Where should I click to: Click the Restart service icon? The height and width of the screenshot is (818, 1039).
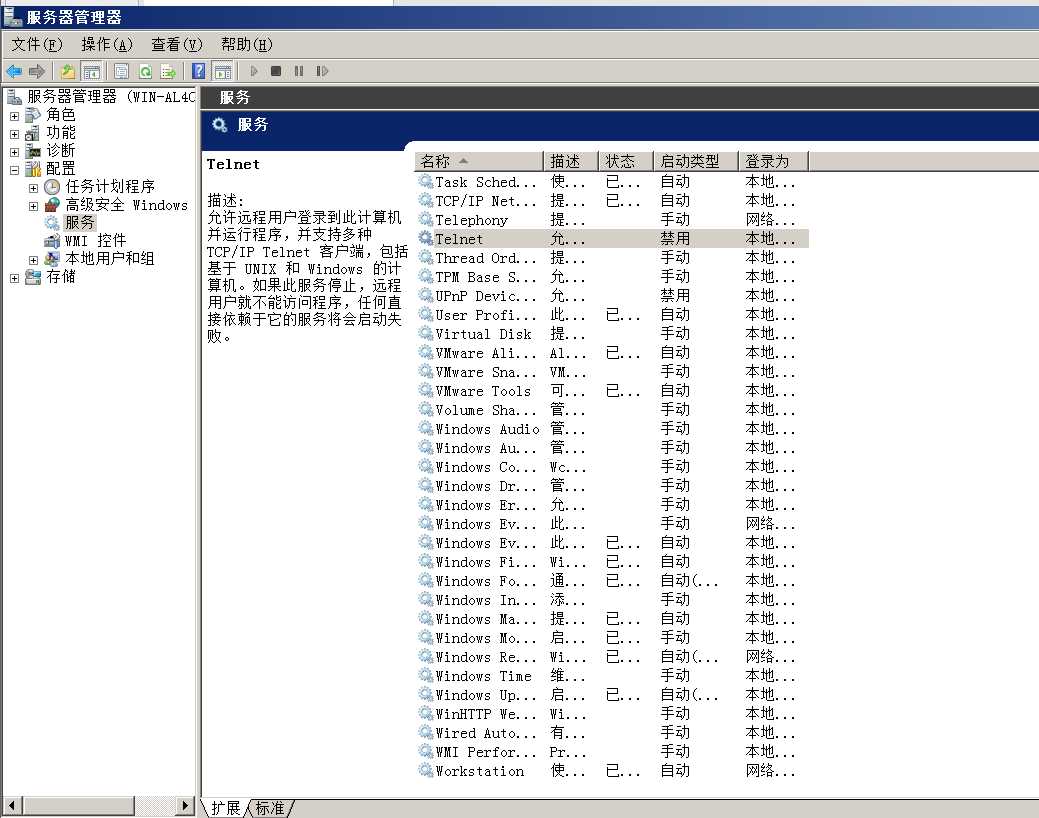point(322,71)
